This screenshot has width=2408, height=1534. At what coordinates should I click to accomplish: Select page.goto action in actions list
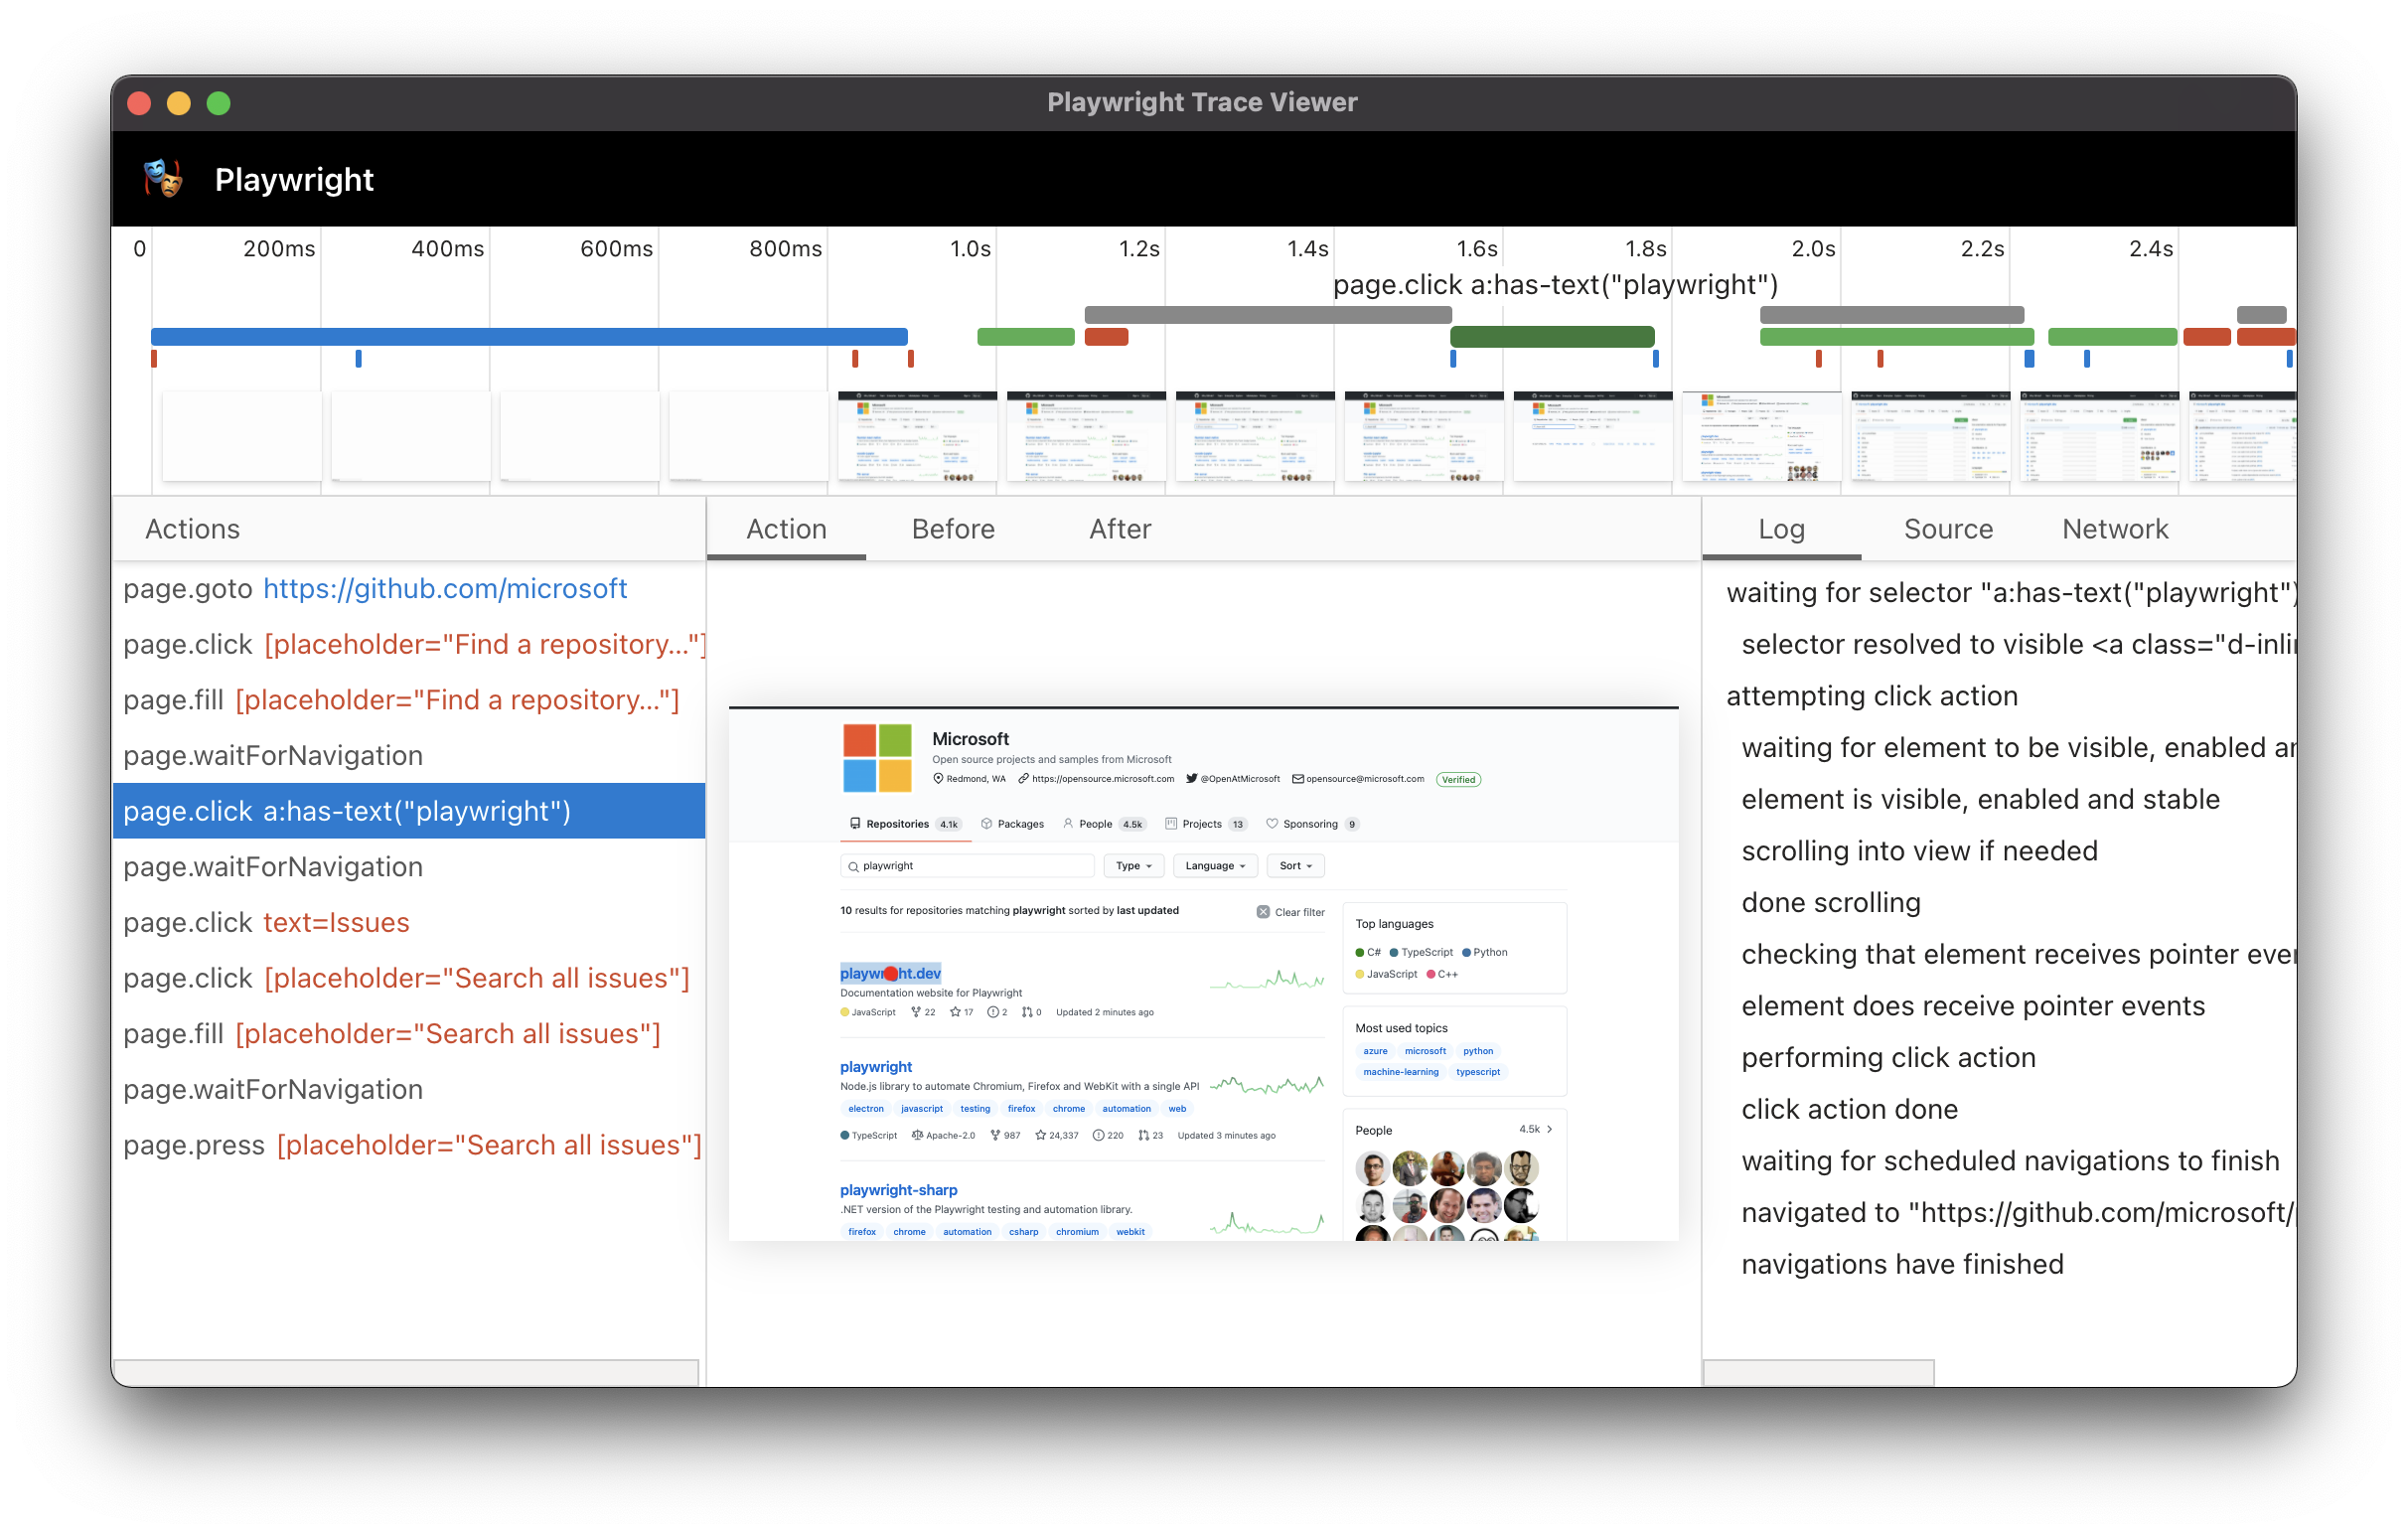[377, 588]
